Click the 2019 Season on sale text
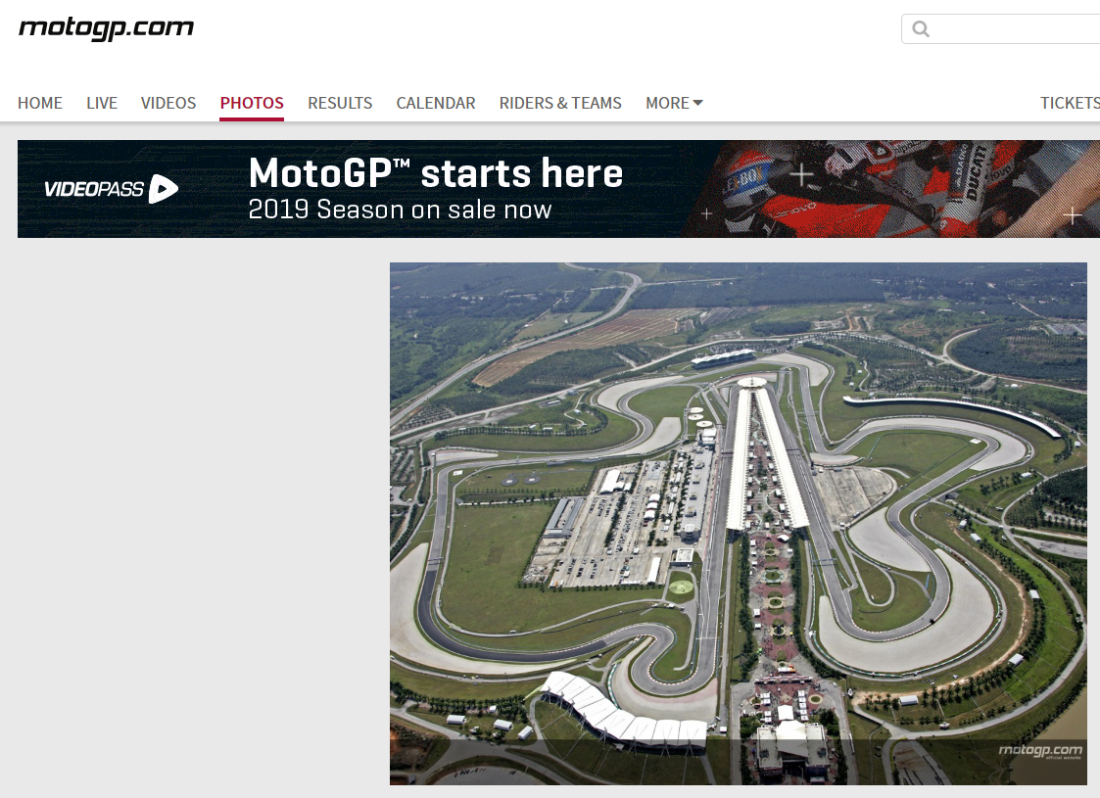Viewport: 1100px width, 798px height. pyautogui.click(x=400, y=210)
